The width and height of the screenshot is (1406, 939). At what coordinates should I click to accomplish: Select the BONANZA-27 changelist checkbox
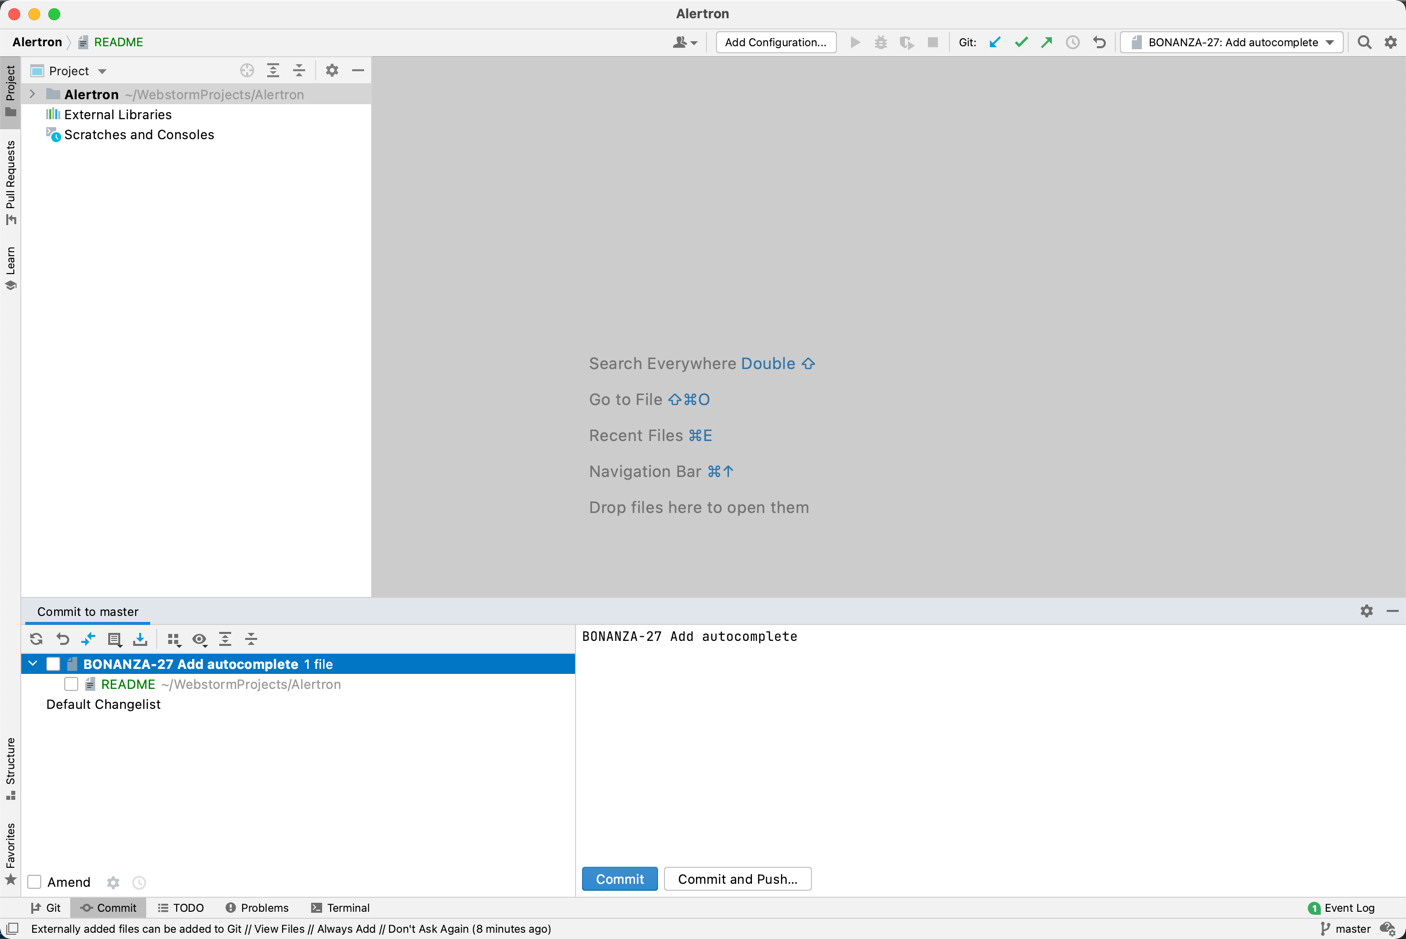point(52,663)
